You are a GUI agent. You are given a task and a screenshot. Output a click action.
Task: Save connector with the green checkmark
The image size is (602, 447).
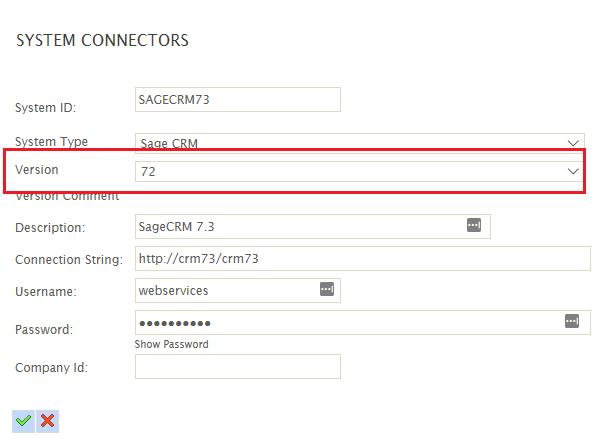point(23,421)
